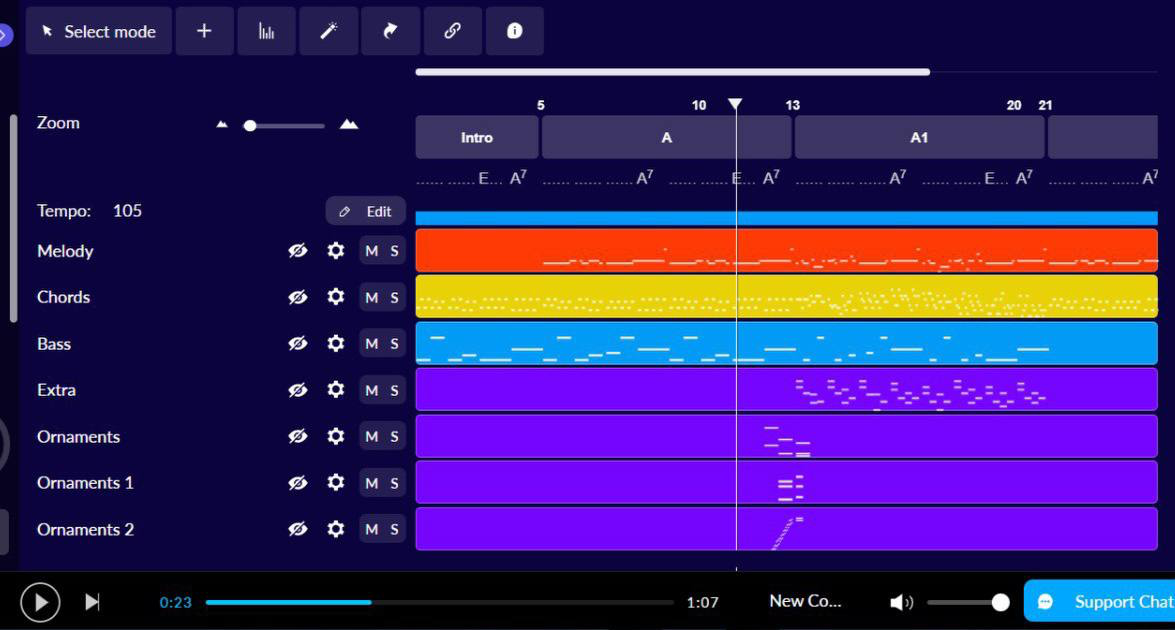The width and height of the screenshot is (1175, 630).
Task: Mute the Extra track
Action: pos(371,390)
